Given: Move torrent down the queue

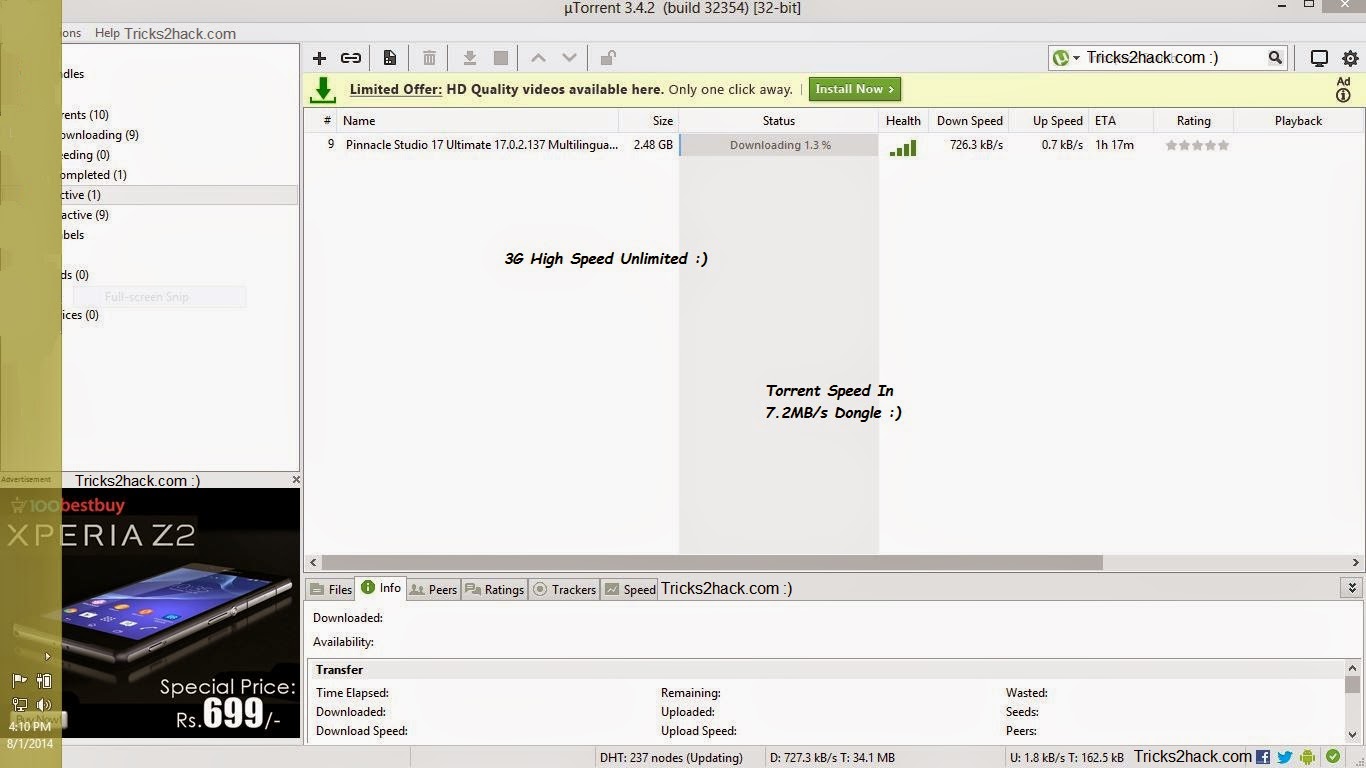Looking at the screenshot, I should (569, 58).
